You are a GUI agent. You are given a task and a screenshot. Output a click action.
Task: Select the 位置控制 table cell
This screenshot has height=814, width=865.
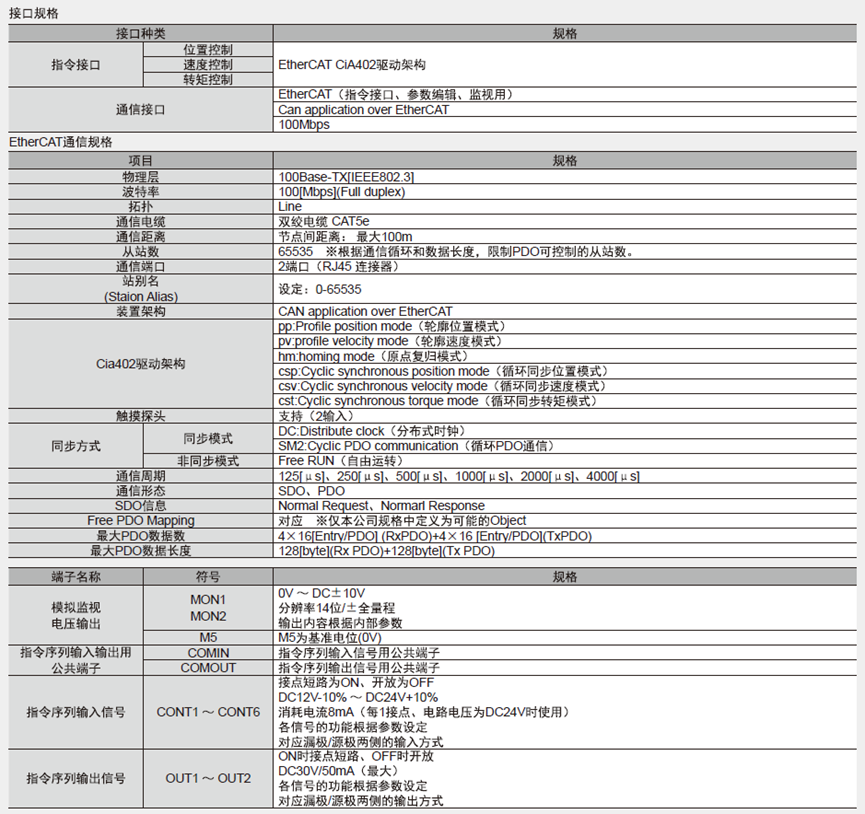tap(208, 49)
